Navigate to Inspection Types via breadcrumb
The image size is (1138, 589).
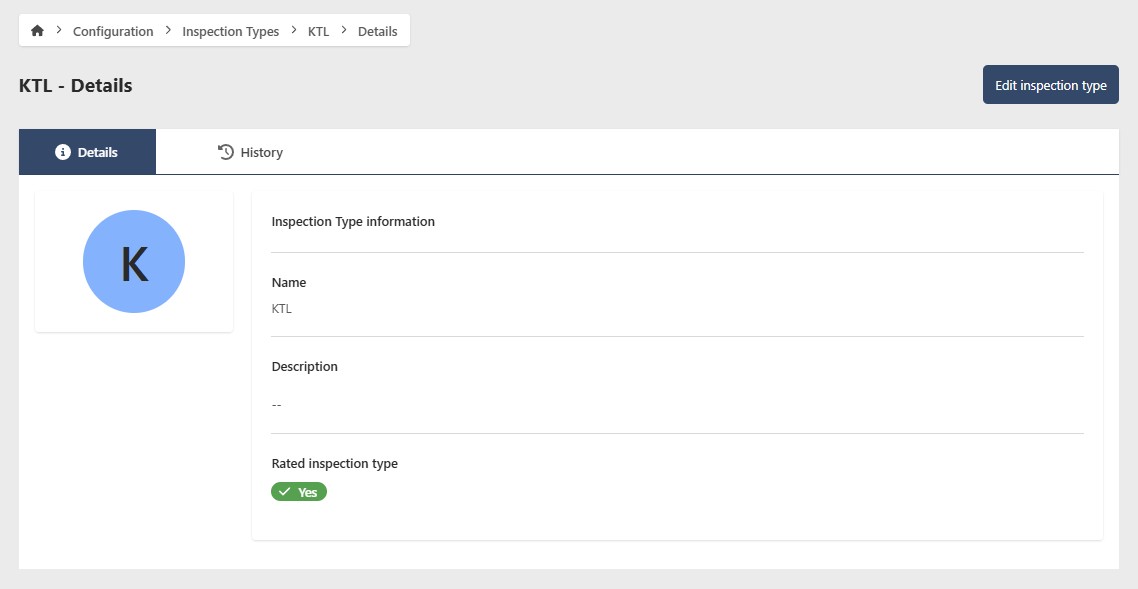click(x=230, y=31)
